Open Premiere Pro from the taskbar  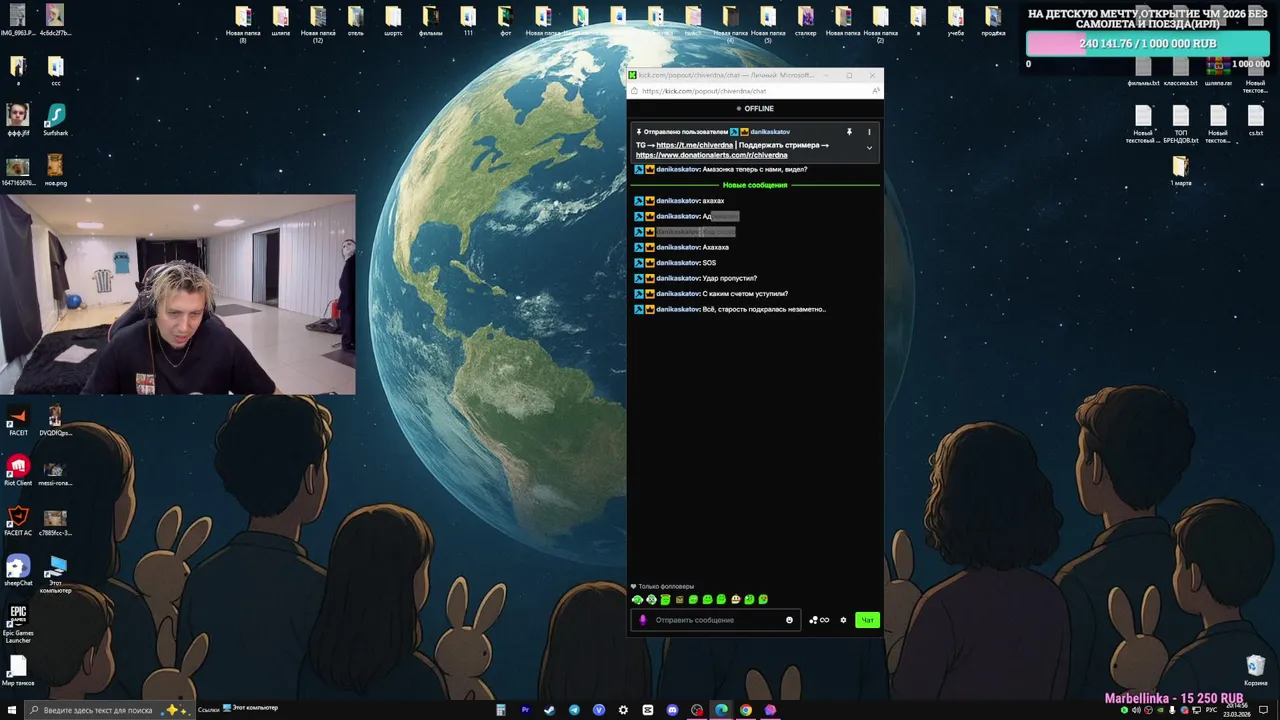tap(525, 710)
